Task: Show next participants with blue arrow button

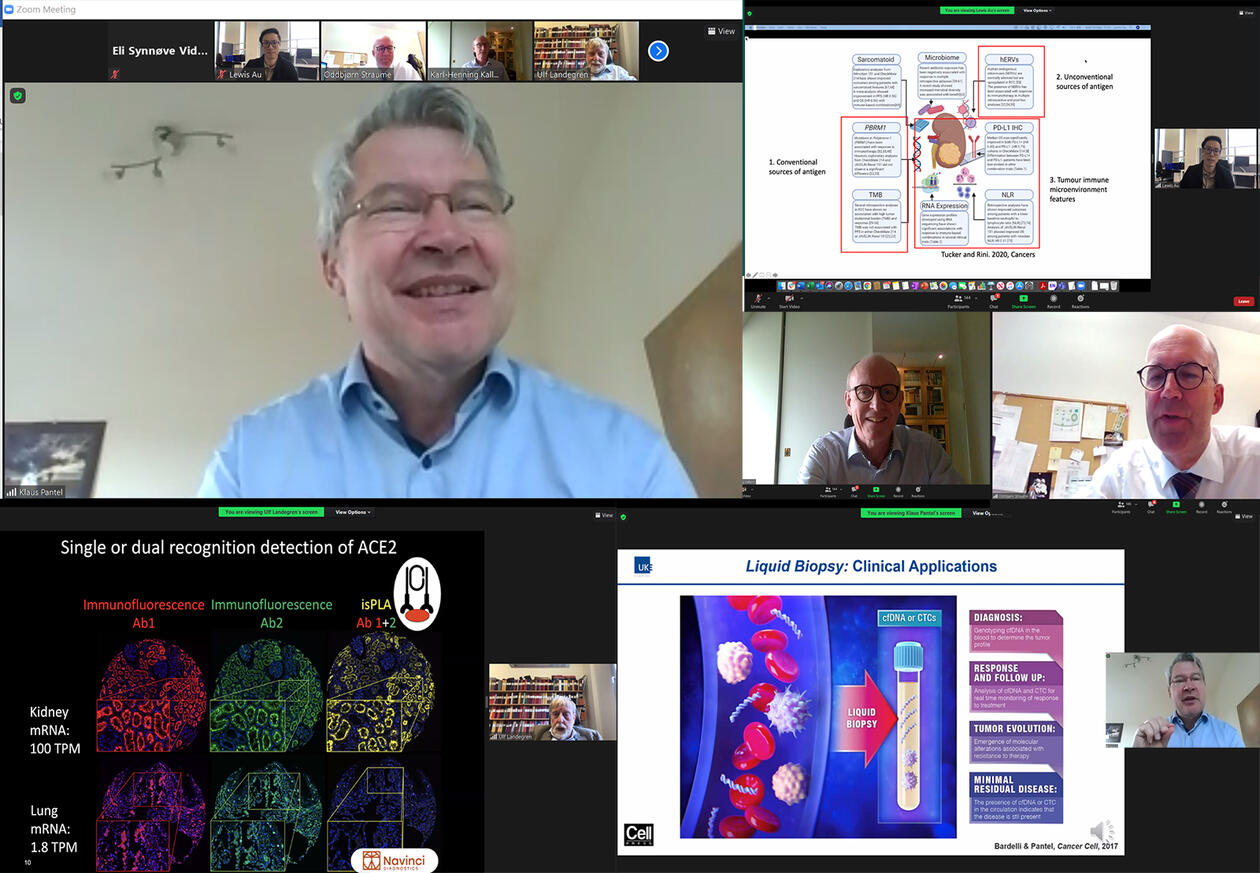Action: [658, 50]
